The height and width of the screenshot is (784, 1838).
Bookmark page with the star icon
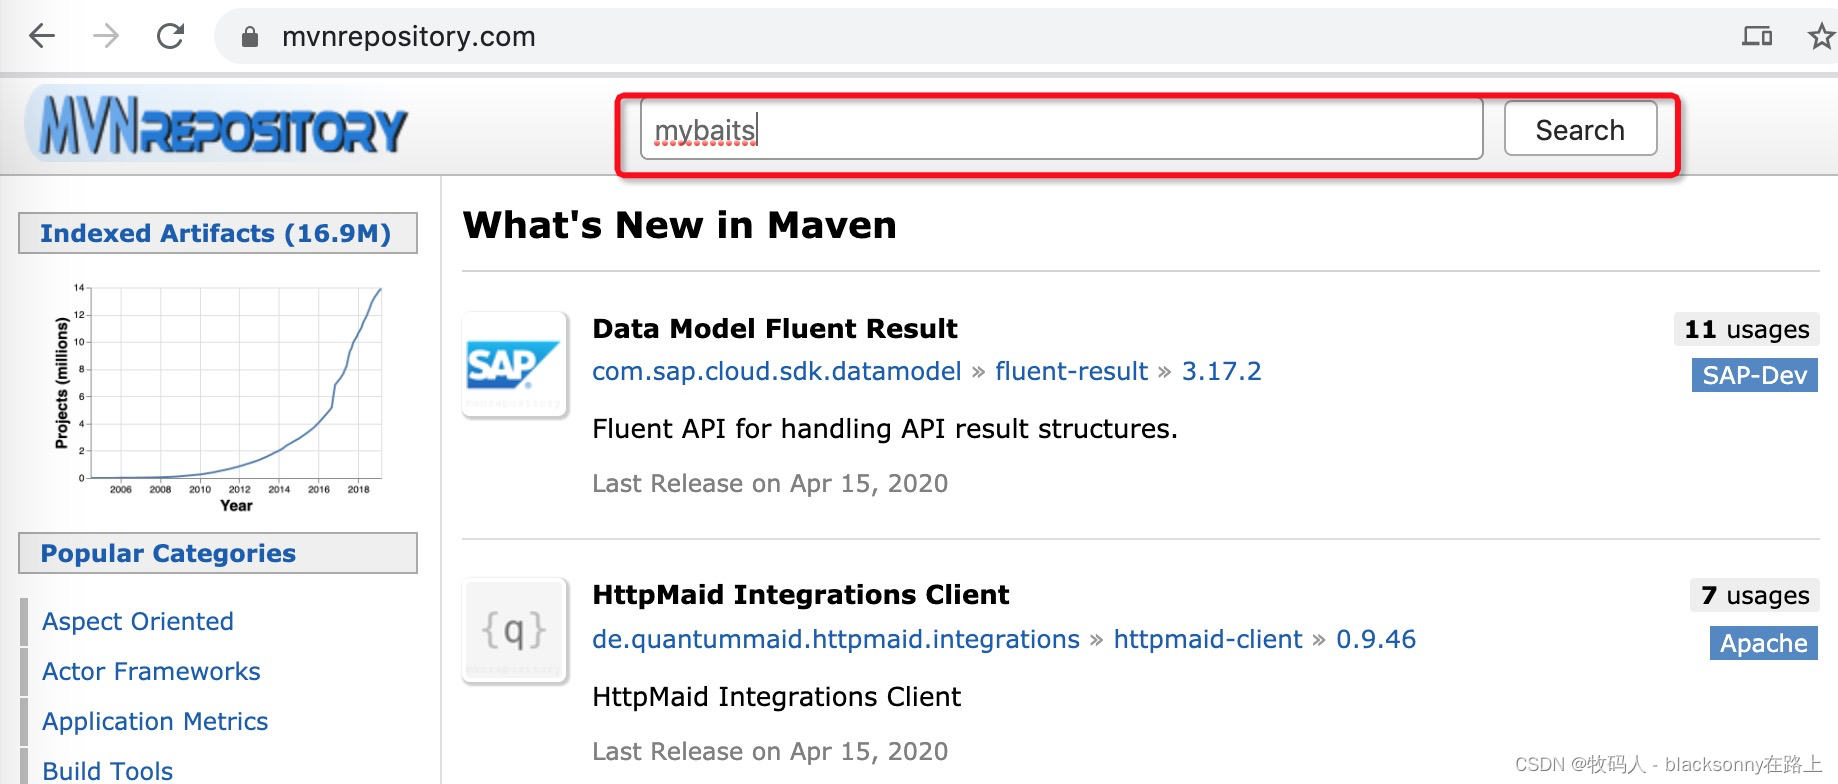pos(1822,37)
